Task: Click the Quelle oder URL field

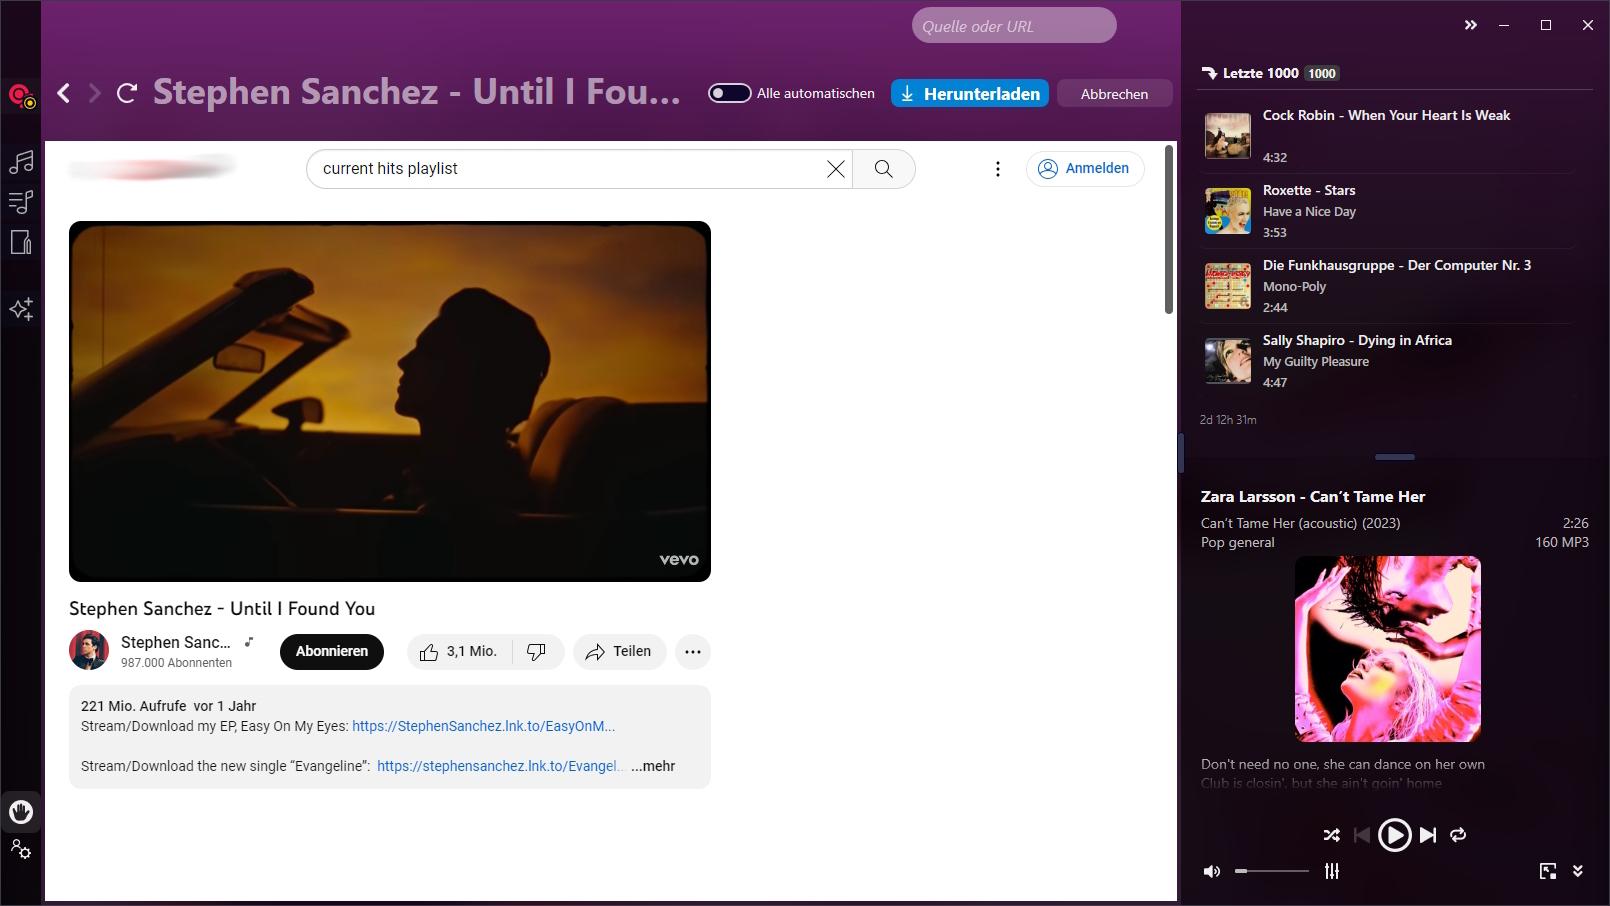Action: coord(1014,26)
